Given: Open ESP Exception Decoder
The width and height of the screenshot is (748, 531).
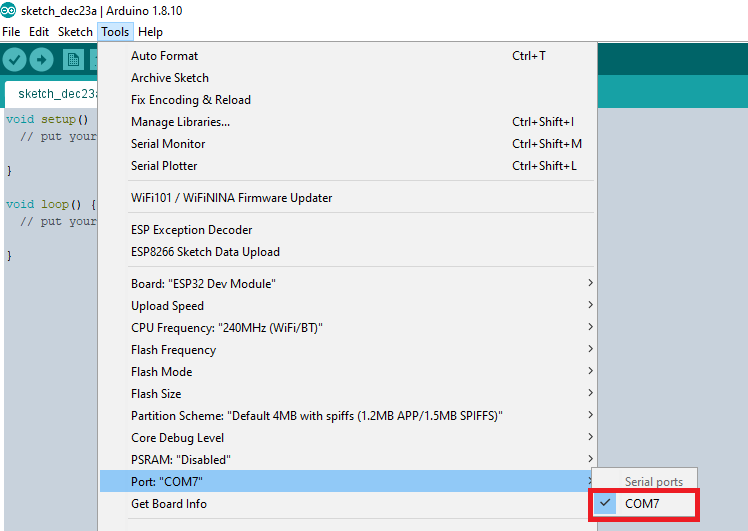Looking at the screenshot, I should [348, 229].
